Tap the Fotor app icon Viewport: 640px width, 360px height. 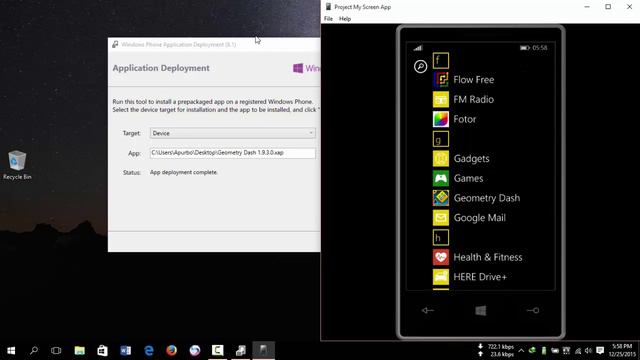coord(441,119)
